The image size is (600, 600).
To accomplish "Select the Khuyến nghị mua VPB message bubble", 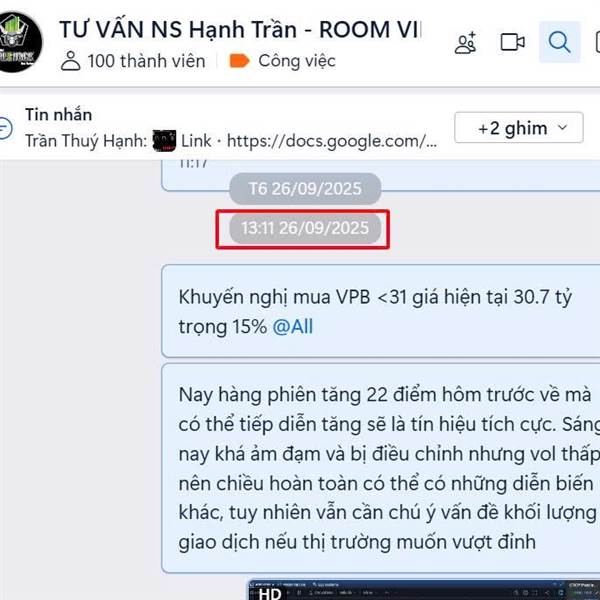I will [x=381, y=311].
